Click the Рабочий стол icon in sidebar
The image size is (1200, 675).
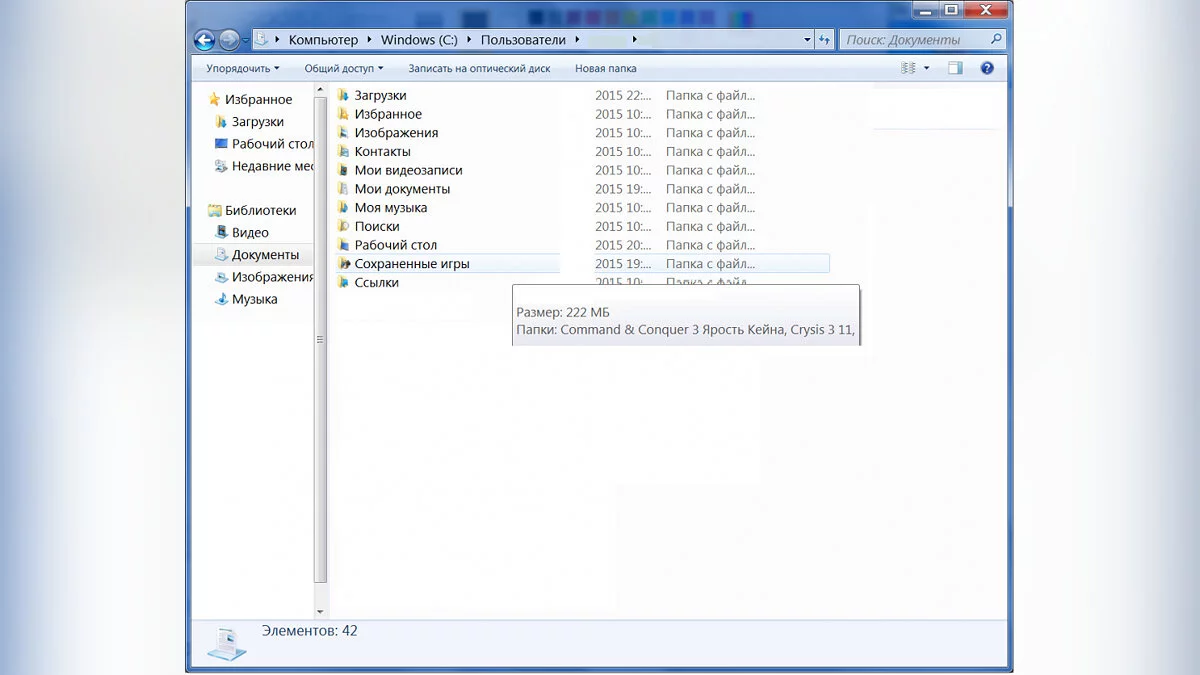pyautogui.click(x=221, y=144)
